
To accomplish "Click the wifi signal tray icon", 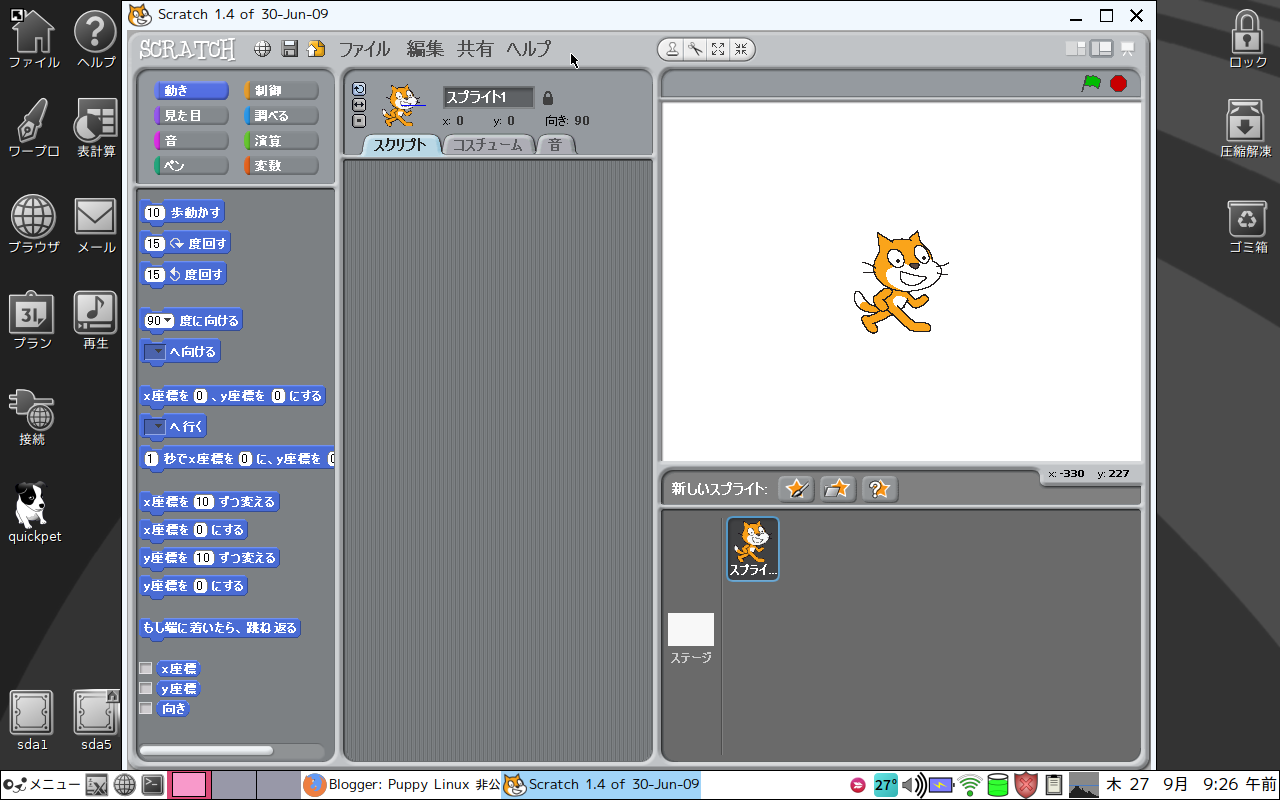I will 969,785.
